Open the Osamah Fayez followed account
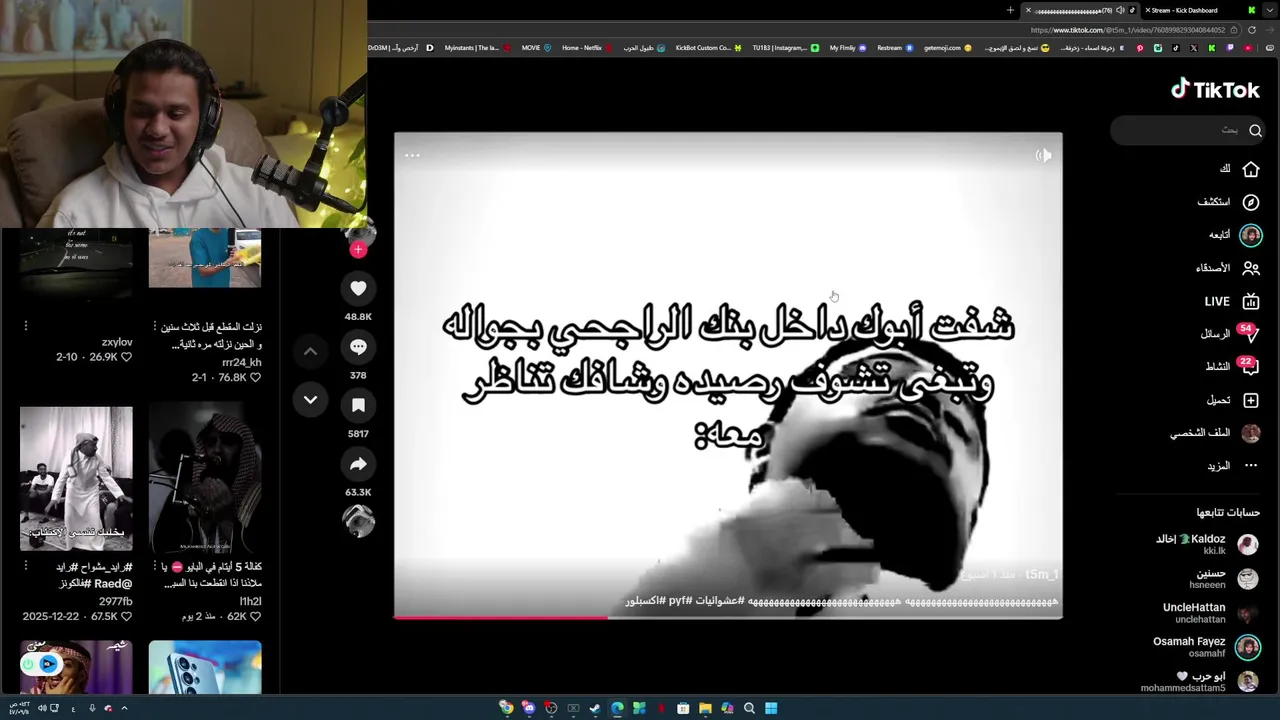The width and height of the screenshot is (1280, 720). tap(1206, 647)
